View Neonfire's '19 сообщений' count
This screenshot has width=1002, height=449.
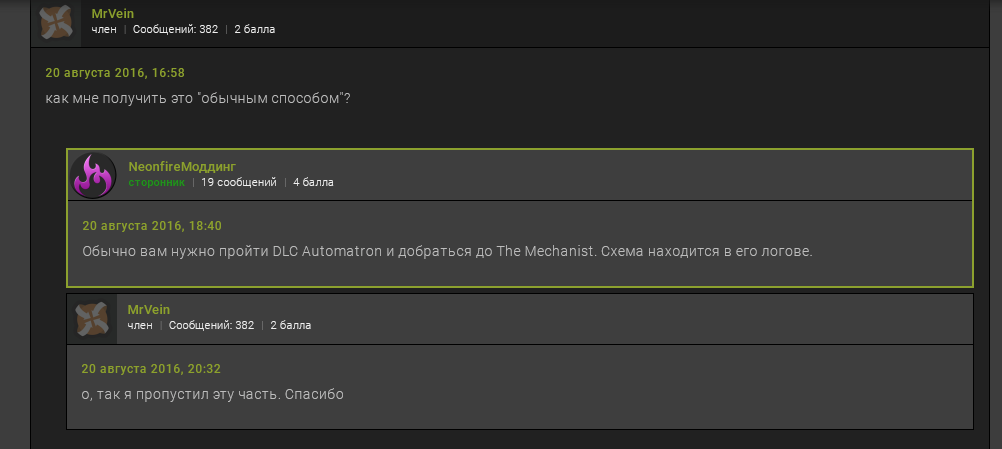(238, 183)
